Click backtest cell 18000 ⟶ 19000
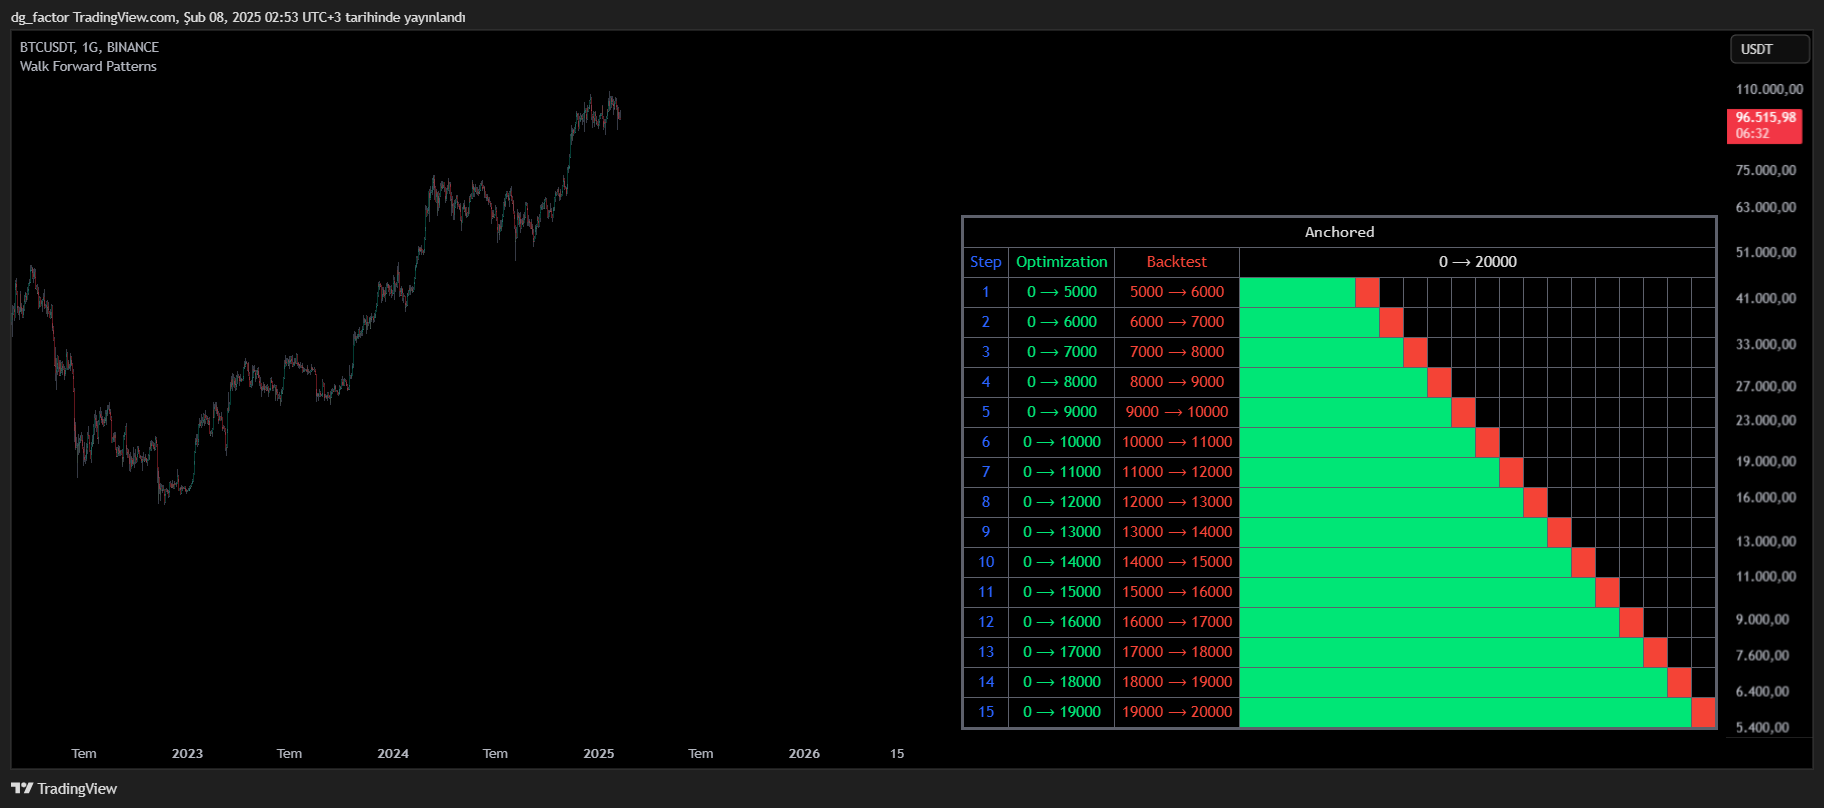Viewport: 1824px width, 808px height. 1176,682
